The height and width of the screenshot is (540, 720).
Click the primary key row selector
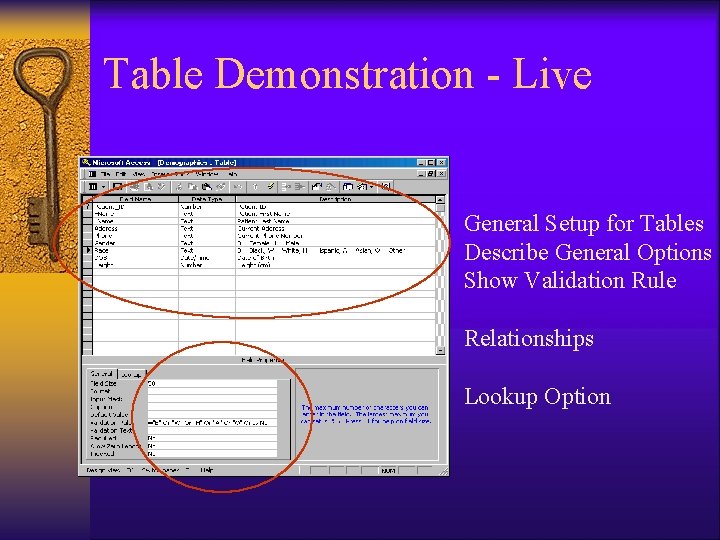(87, 207)
